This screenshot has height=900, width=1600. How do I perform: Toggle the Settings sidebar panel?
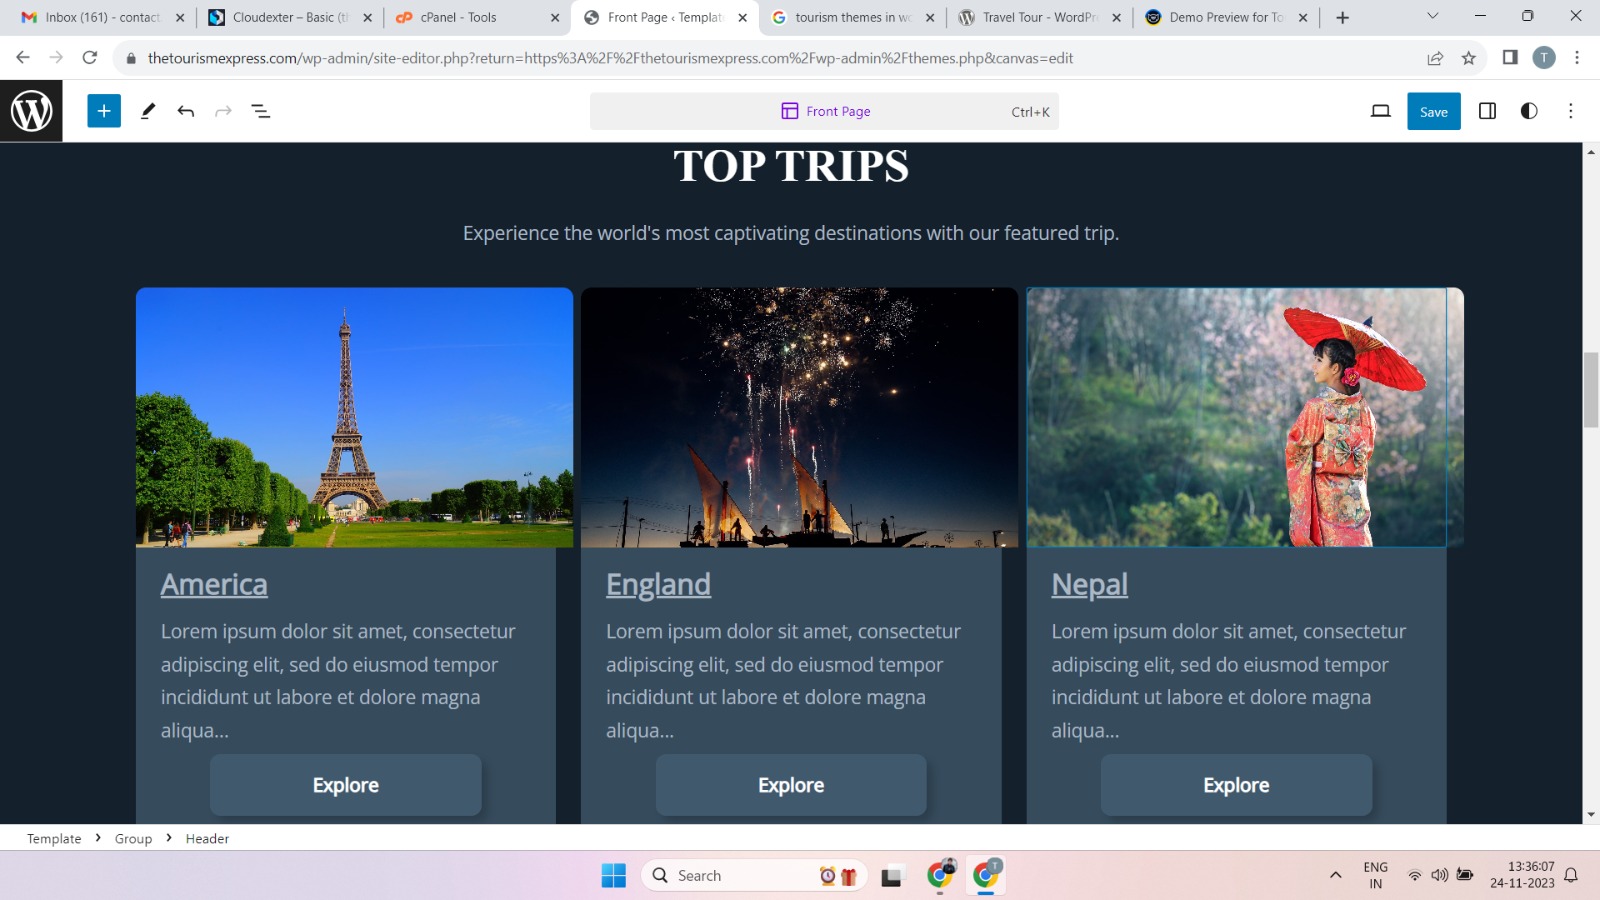1487,111
